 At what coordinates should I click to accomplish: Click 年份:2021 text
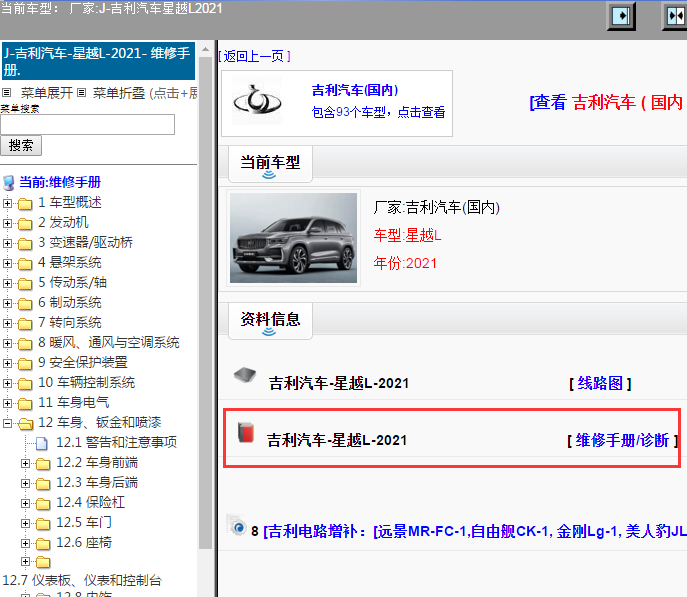coord(405,263)
